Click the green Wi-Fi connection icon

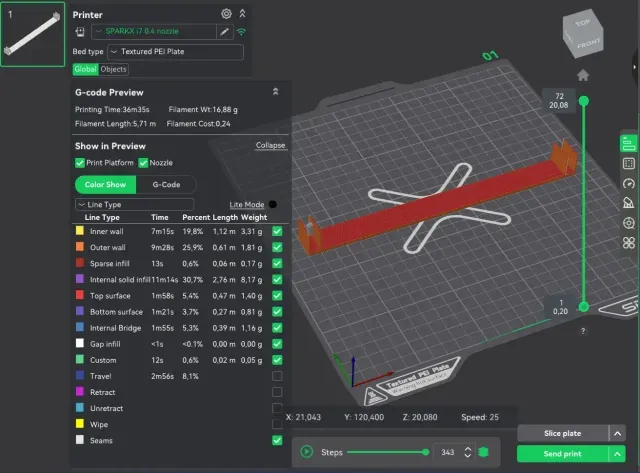242,31
